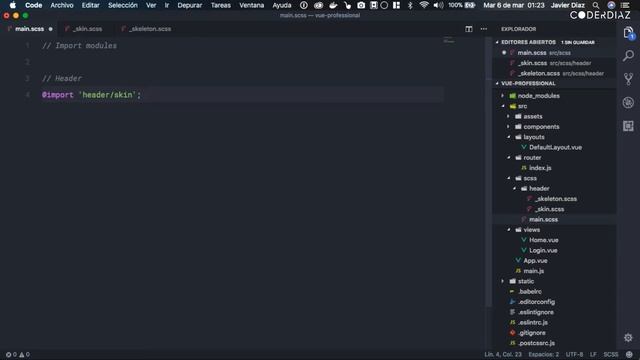This screenshot has width=640, height=360.
Task: Open _skin.scss in the header folder tree
Action: coord(549,209)
